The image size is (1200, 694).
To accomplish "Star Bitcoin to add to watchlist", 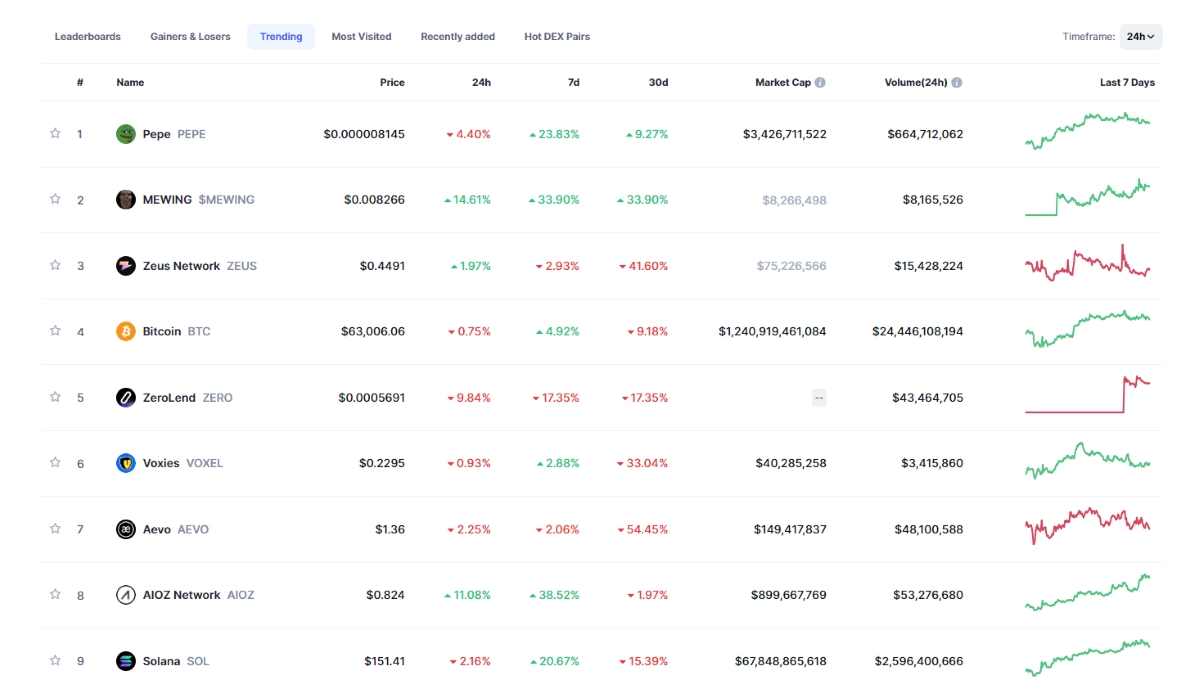I will [55, 331].
